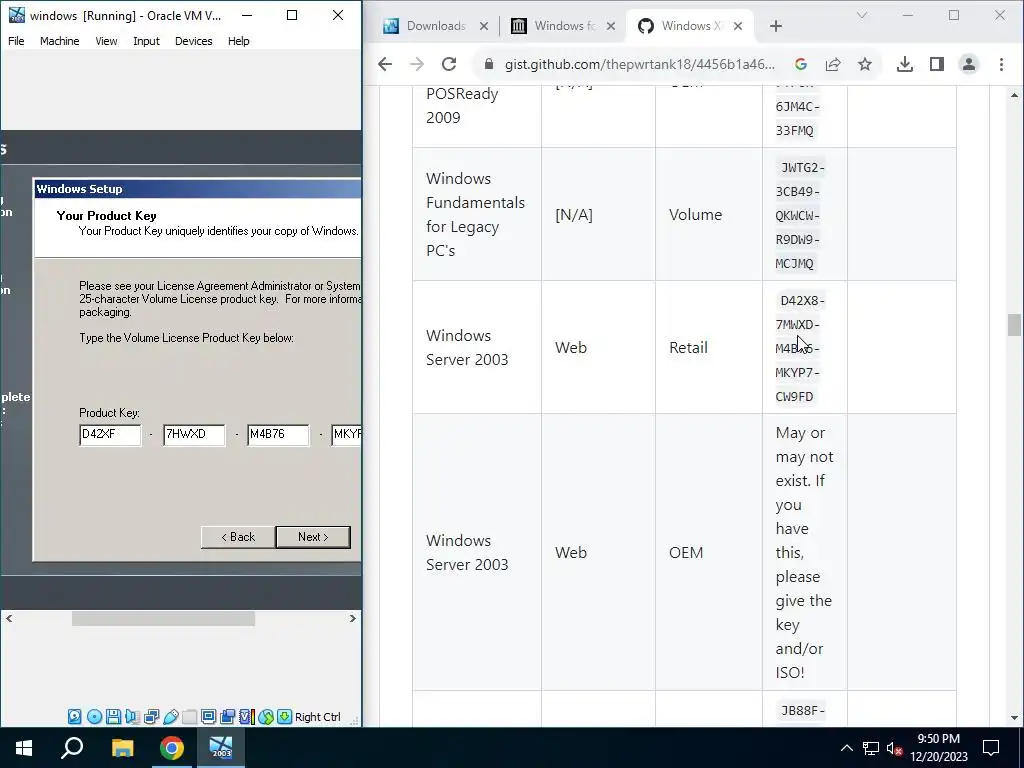
Task: Click the network adapters indicator in VirtualBox
Action: click(x=152, y=716)
